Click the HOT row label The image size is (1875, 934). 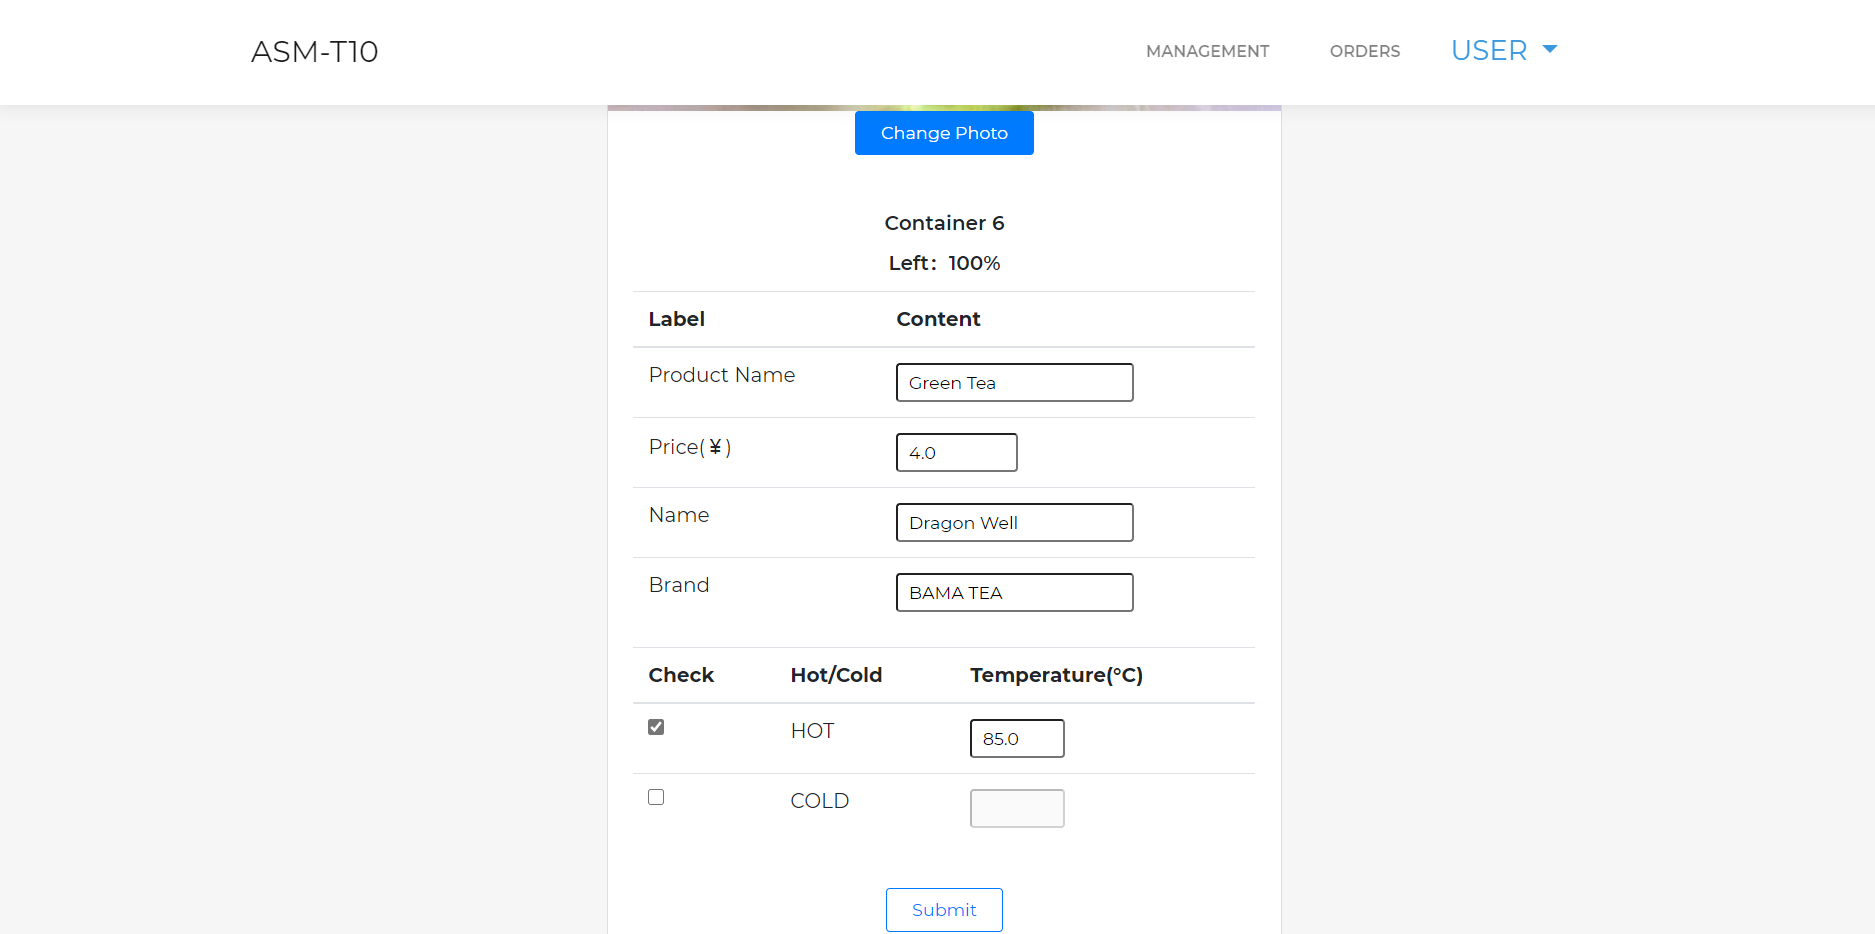812,731
